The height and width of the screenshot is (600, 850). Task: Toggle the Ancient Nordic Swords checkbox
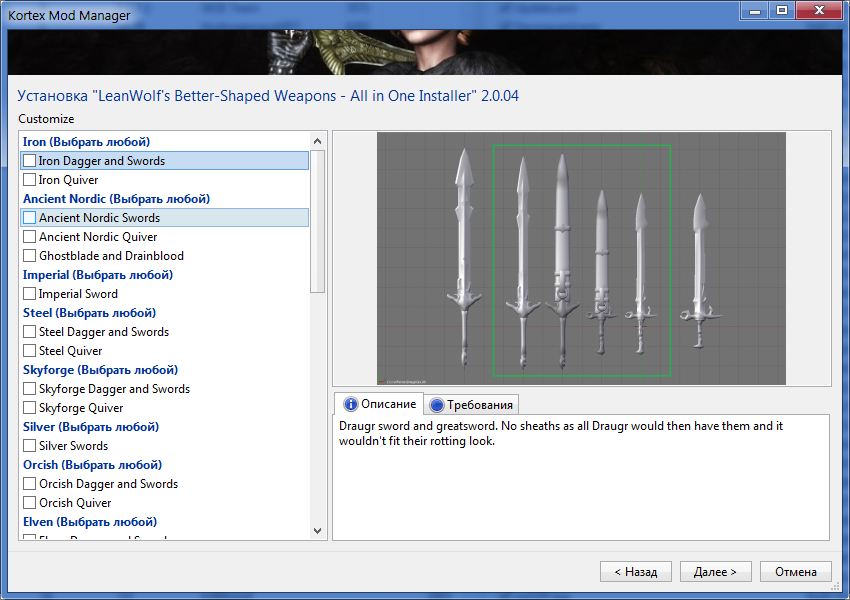point(30,218)
